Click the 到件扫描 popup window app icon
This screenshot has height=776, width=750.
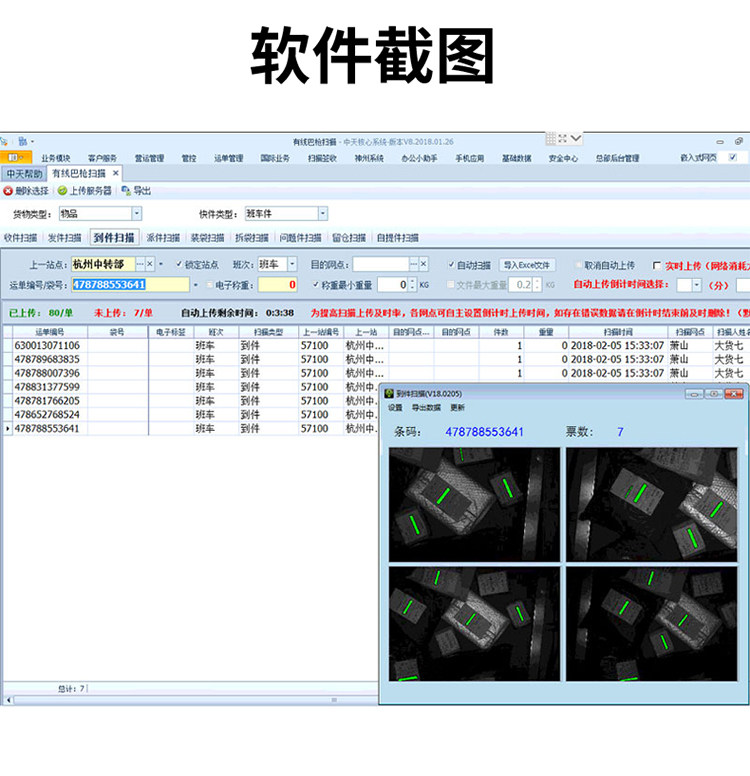[389, 394]
